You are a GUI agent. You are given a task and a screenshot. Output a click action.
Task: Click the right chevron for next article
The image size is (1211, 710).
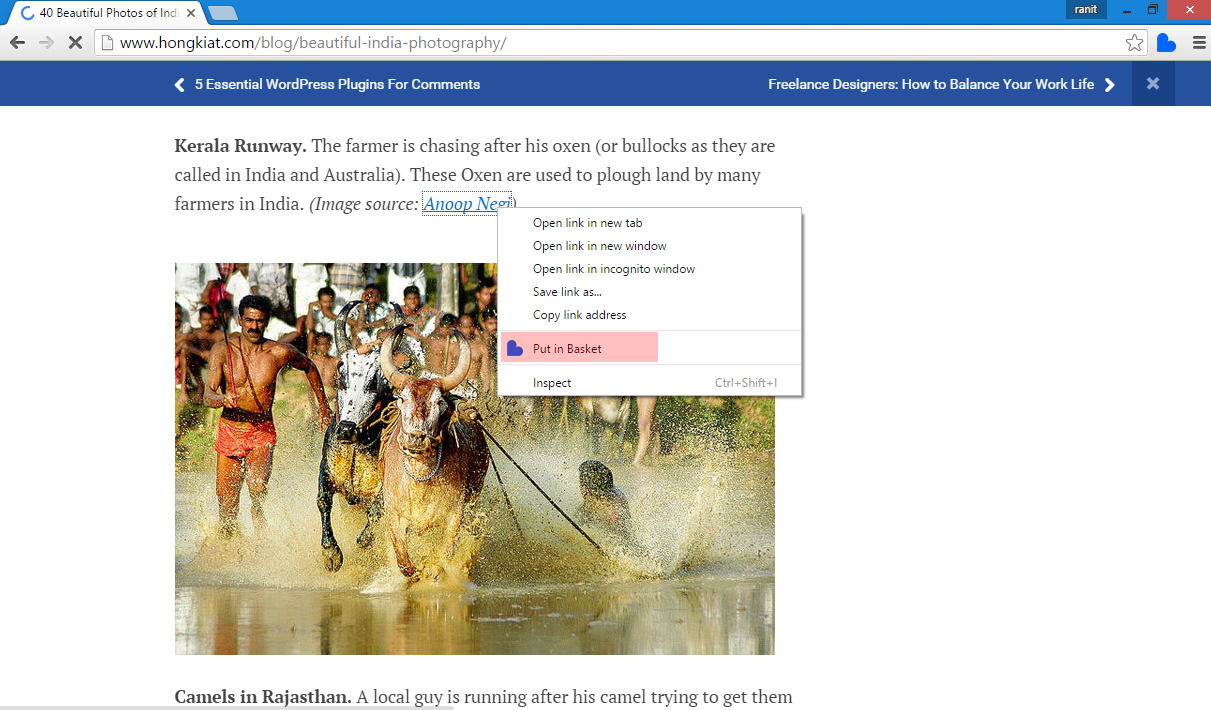coord(1109,85)
